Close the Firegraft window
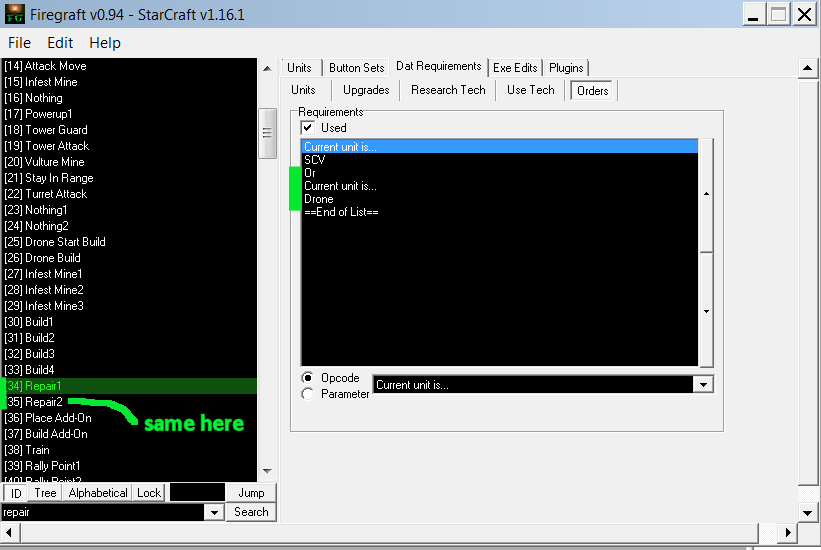The height and width of the screenshot is (550, 821). pyautogui.click(x=804, y=14)
